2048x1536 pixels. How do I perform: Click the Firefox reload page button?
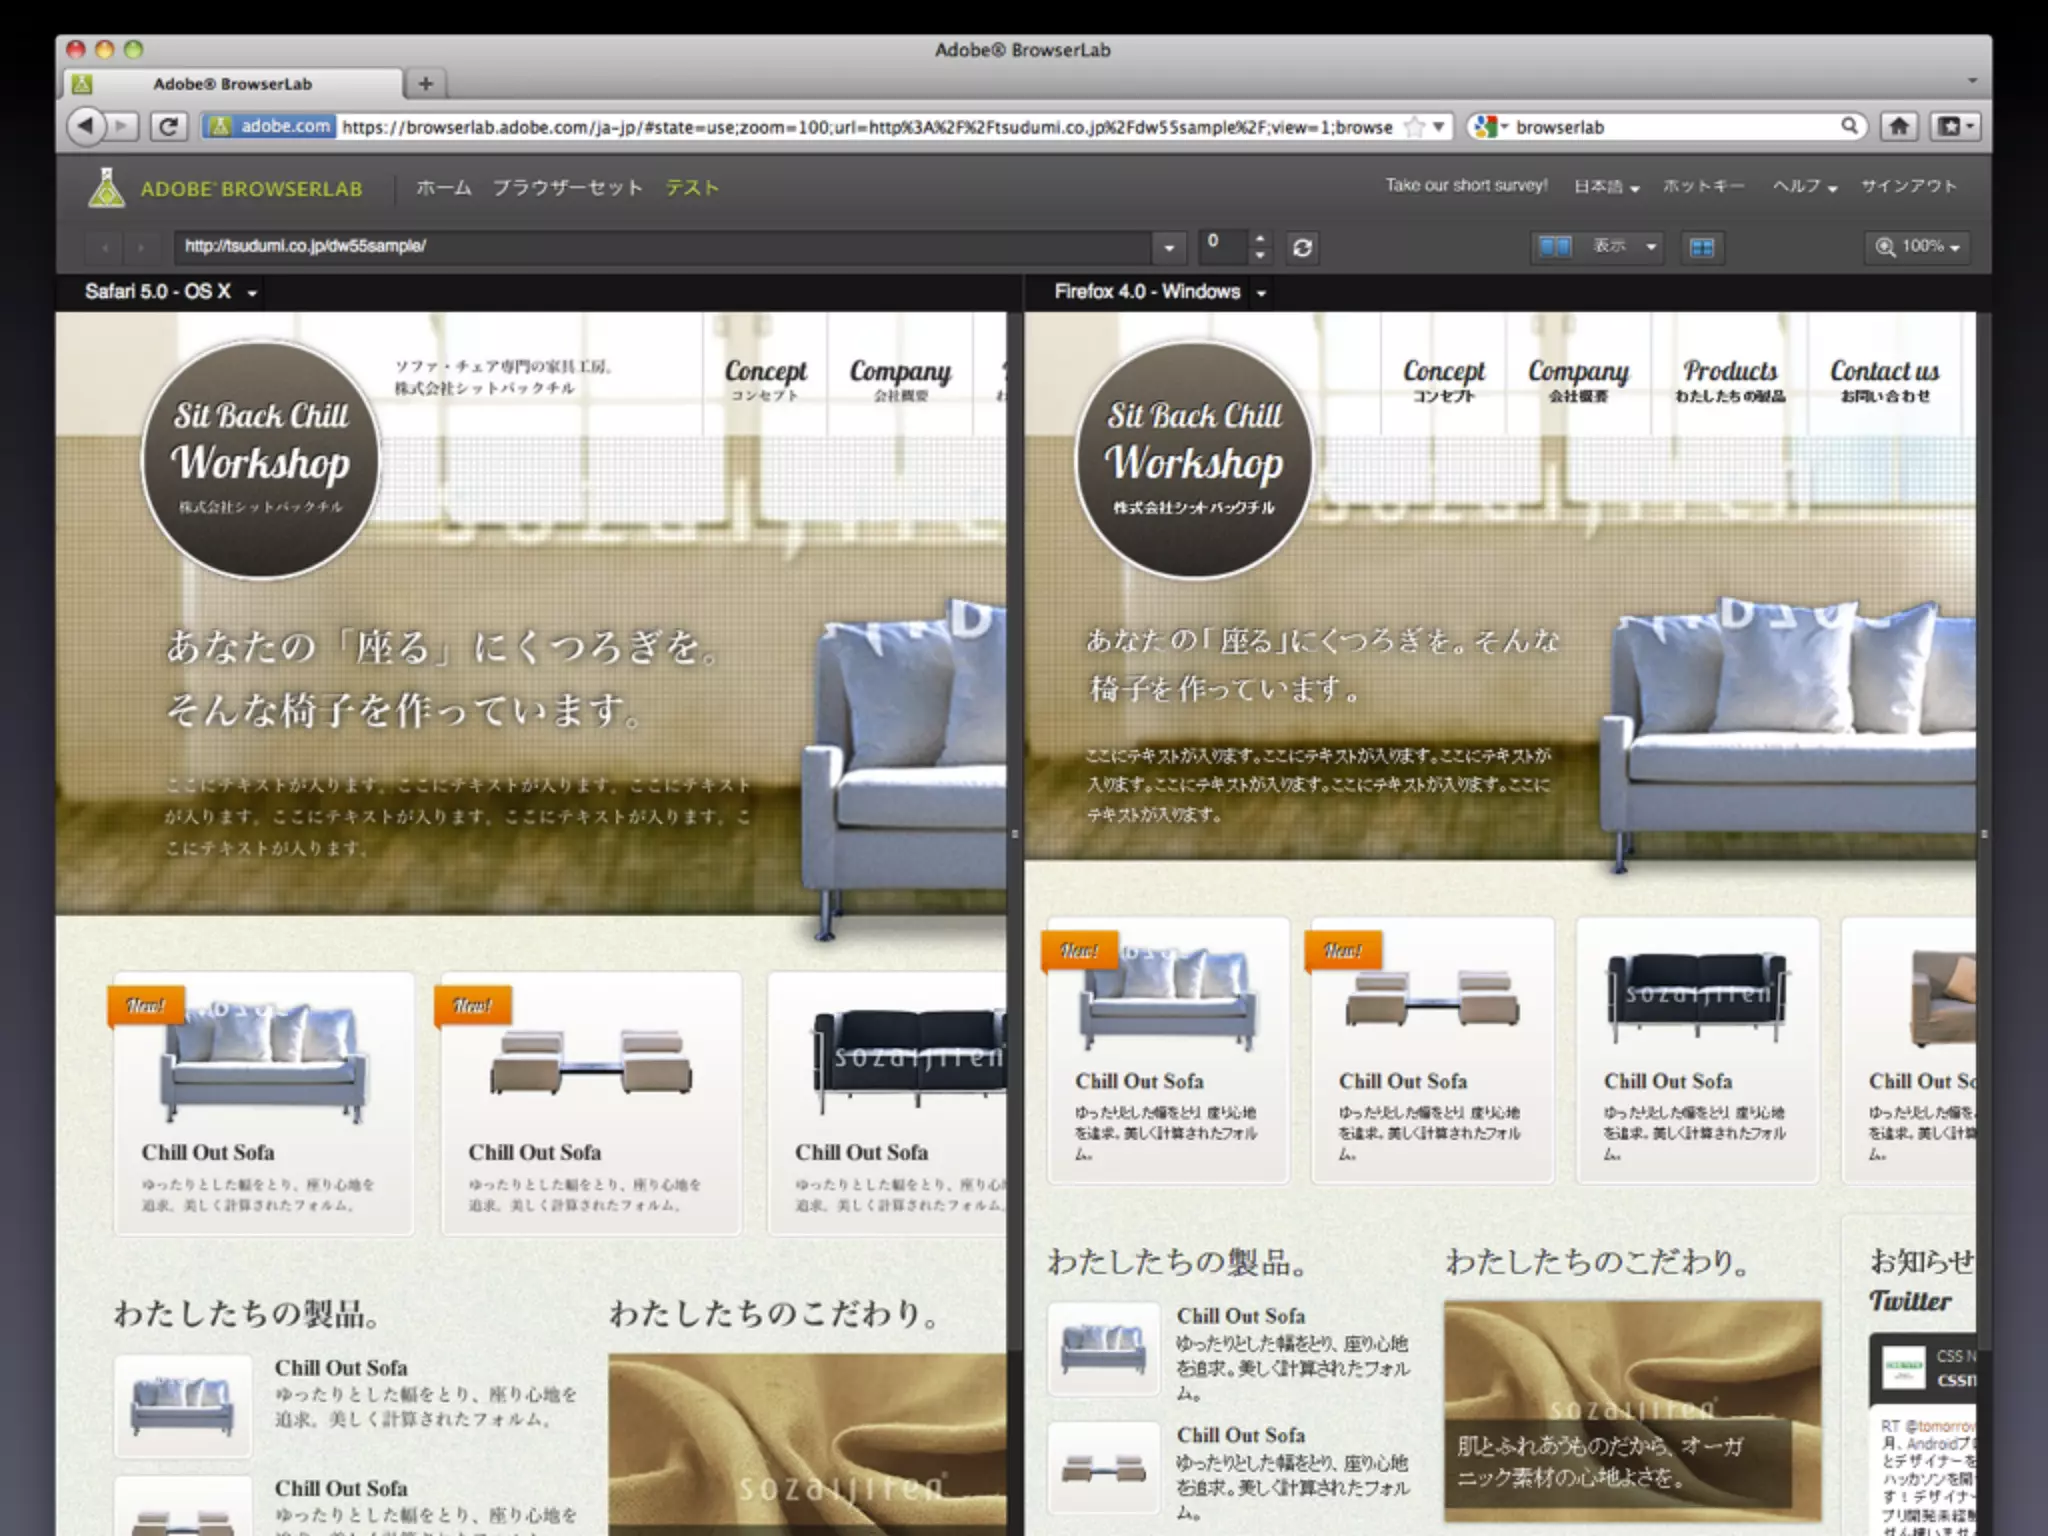pyautogui.click(x=168, y=126)
